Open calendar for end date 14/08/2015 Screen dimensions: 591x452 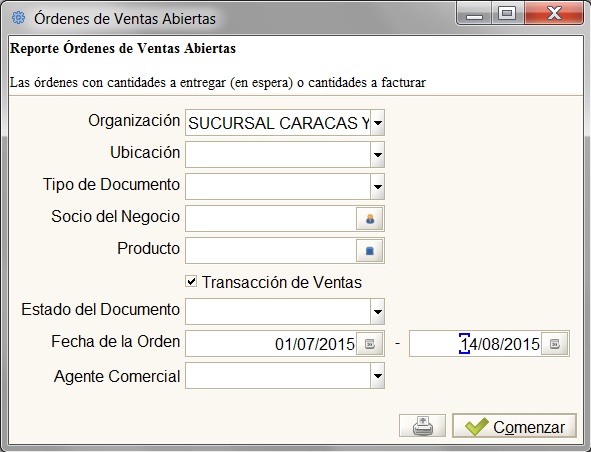pos(554,344)
